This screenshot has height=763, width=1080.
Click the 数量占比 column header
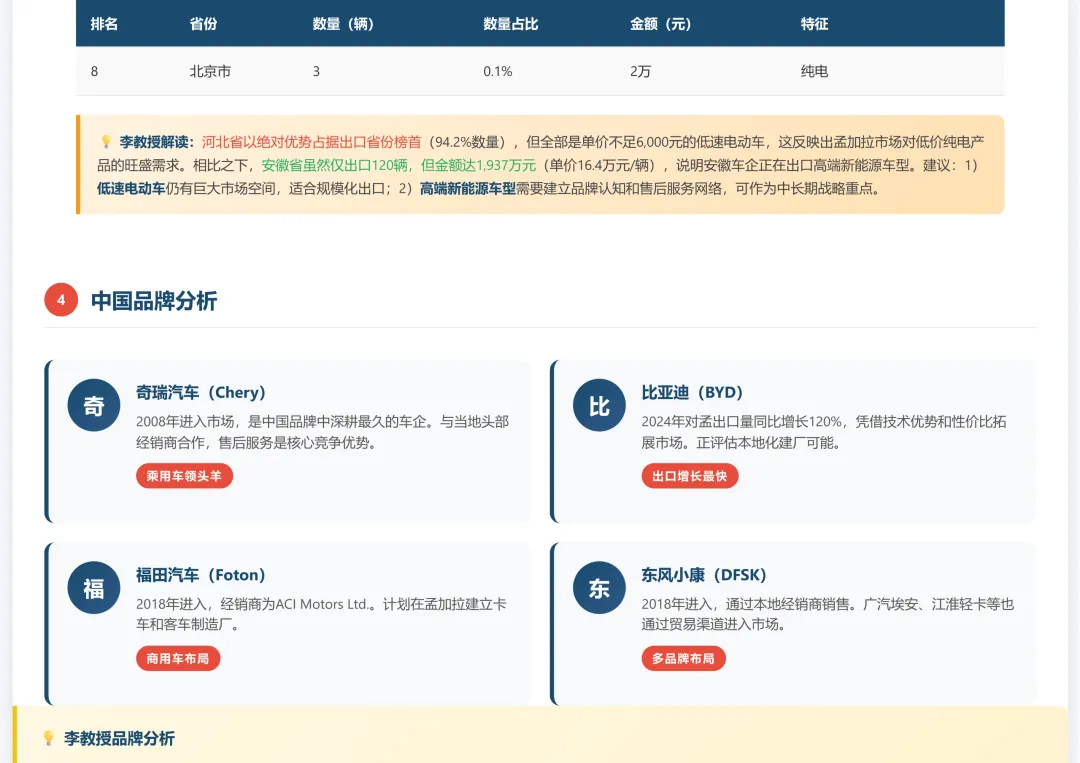point(510,24)
